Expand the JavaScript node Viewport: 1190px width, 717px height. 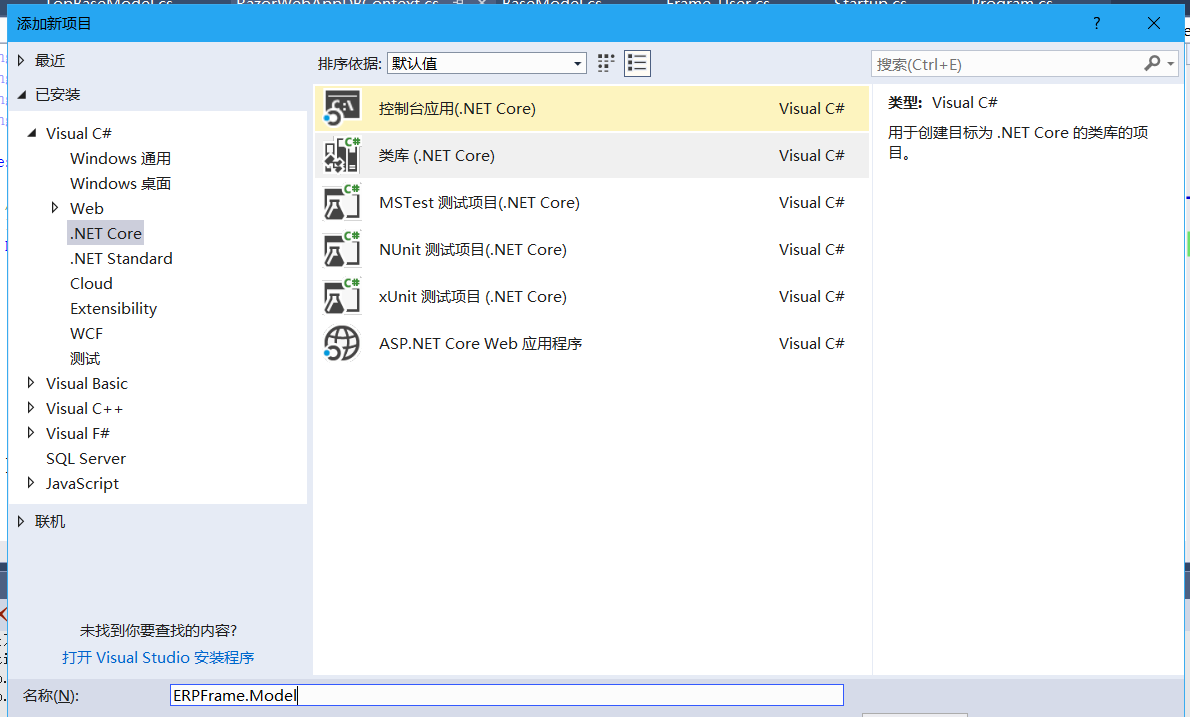point(31,483)
